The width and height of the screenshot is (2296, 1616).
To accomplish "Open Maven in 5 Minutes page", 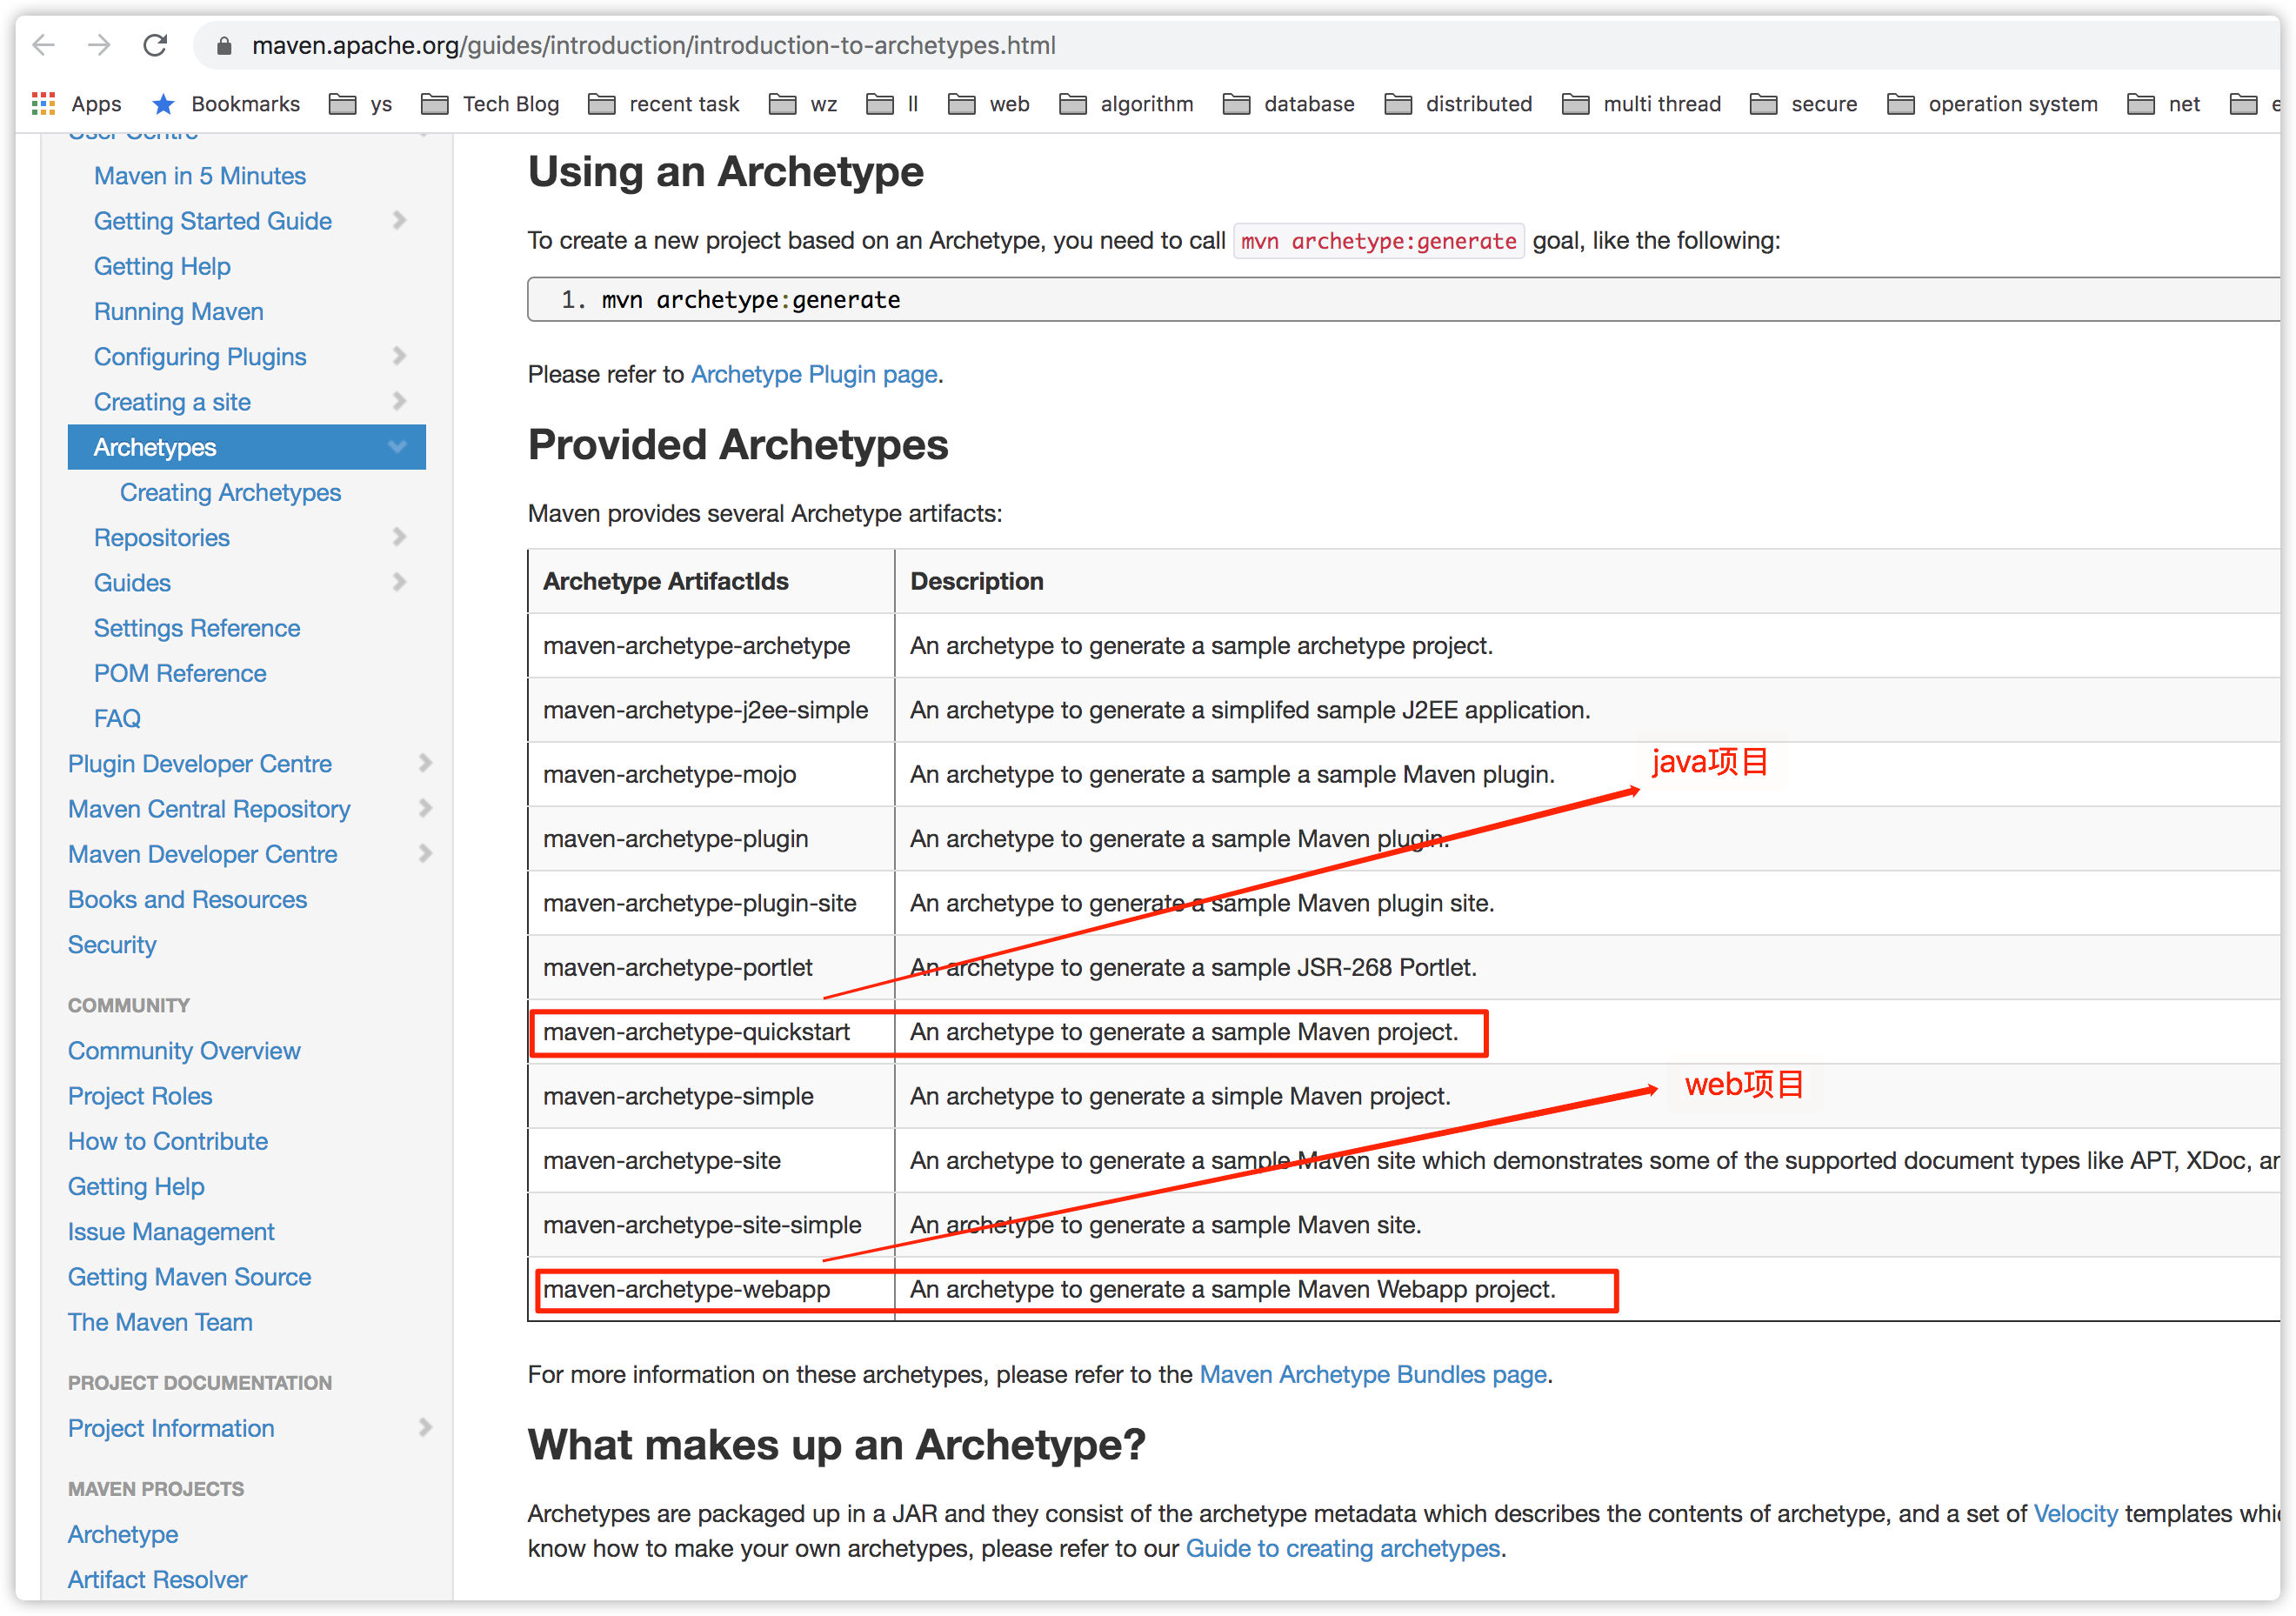I will [200, 176].
